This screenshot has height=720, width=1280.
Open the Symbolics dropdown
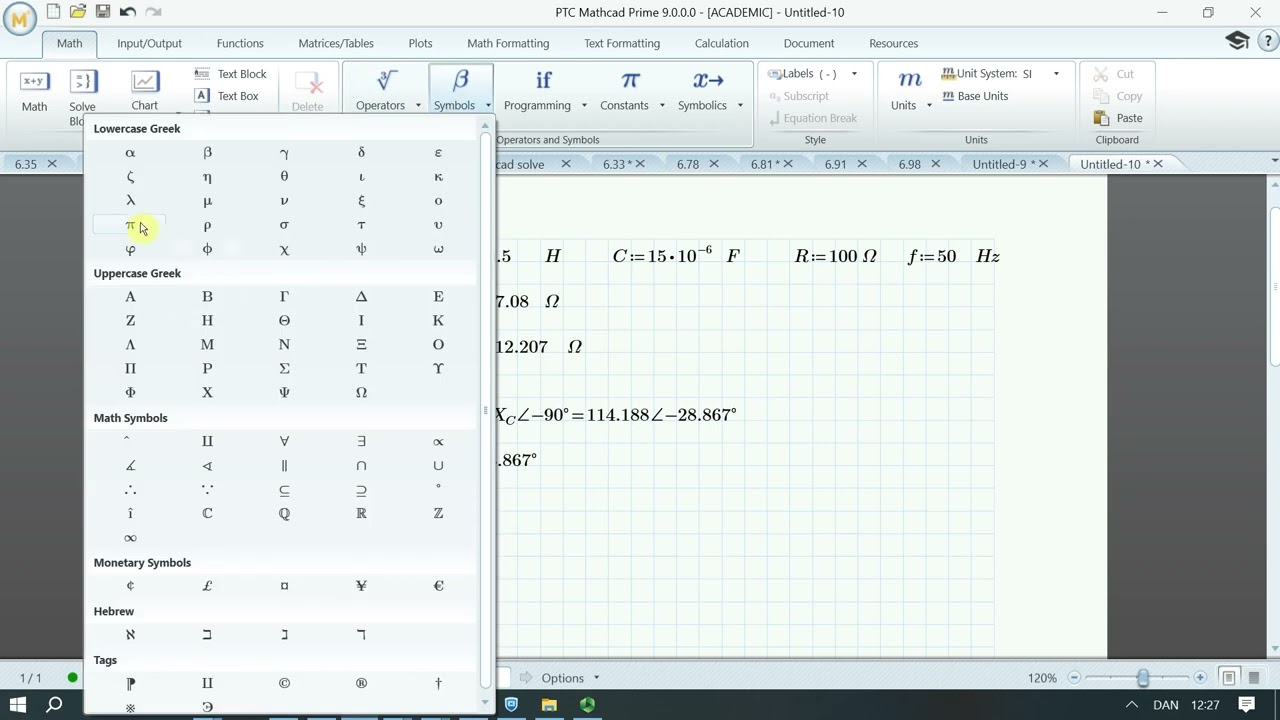coord(709,90)
